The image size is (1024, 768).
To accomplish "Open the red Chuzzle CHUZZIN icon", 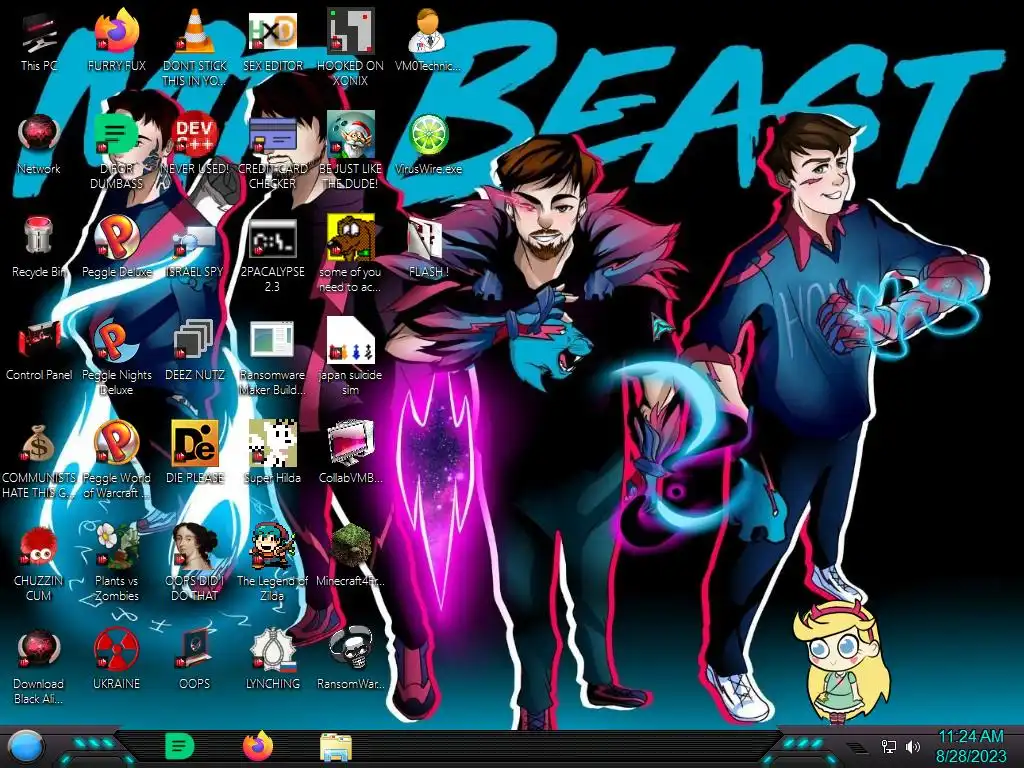I will point(39,547).
